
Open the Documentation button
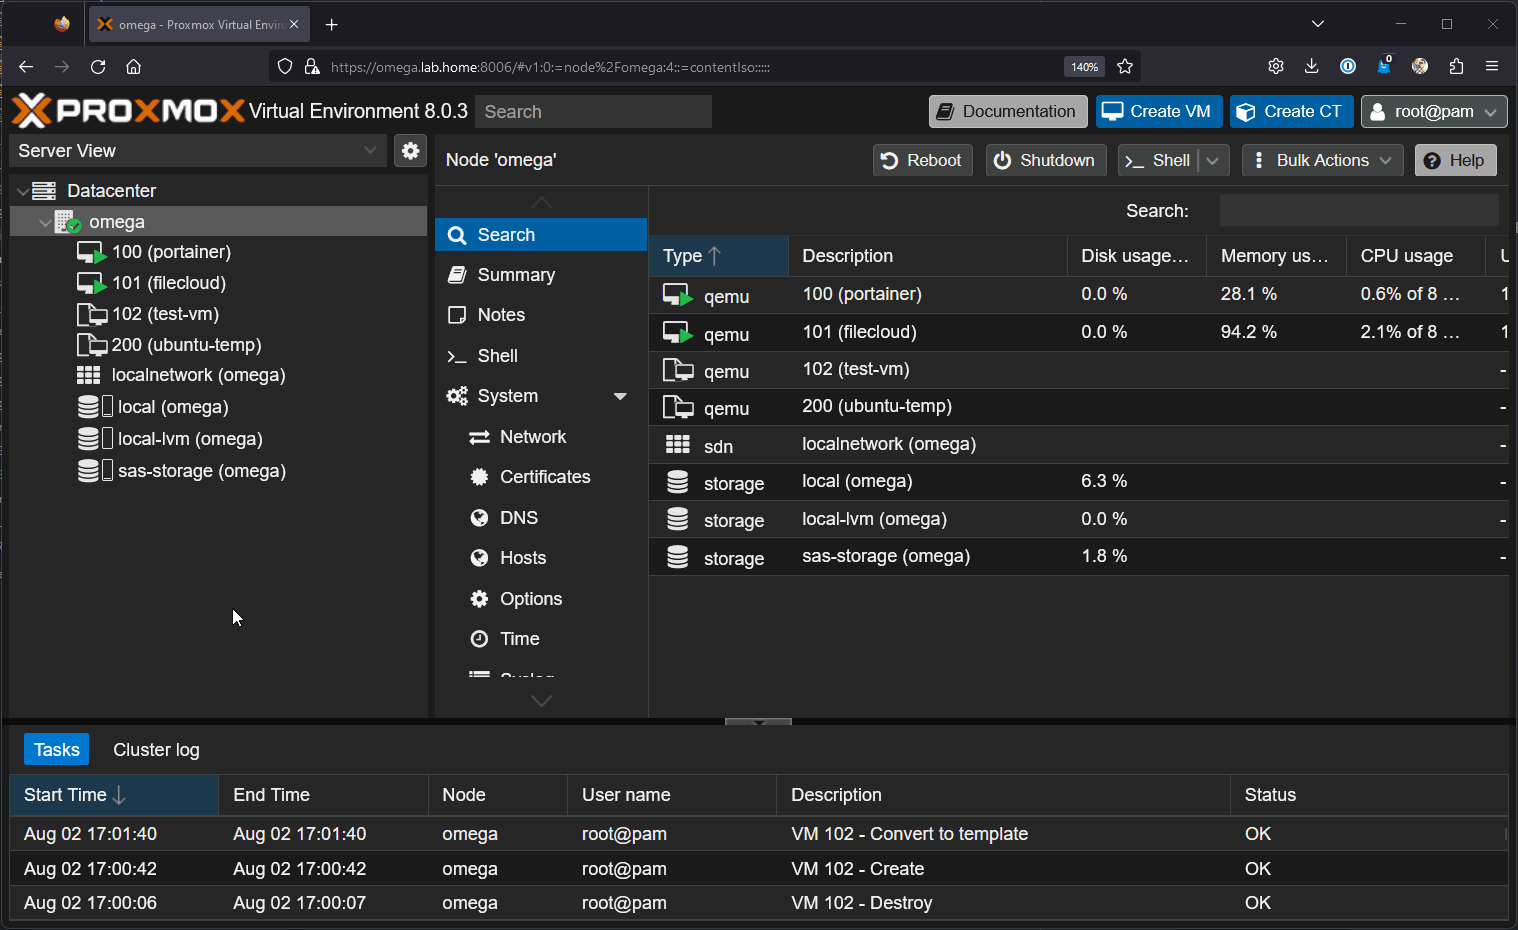1007,111
